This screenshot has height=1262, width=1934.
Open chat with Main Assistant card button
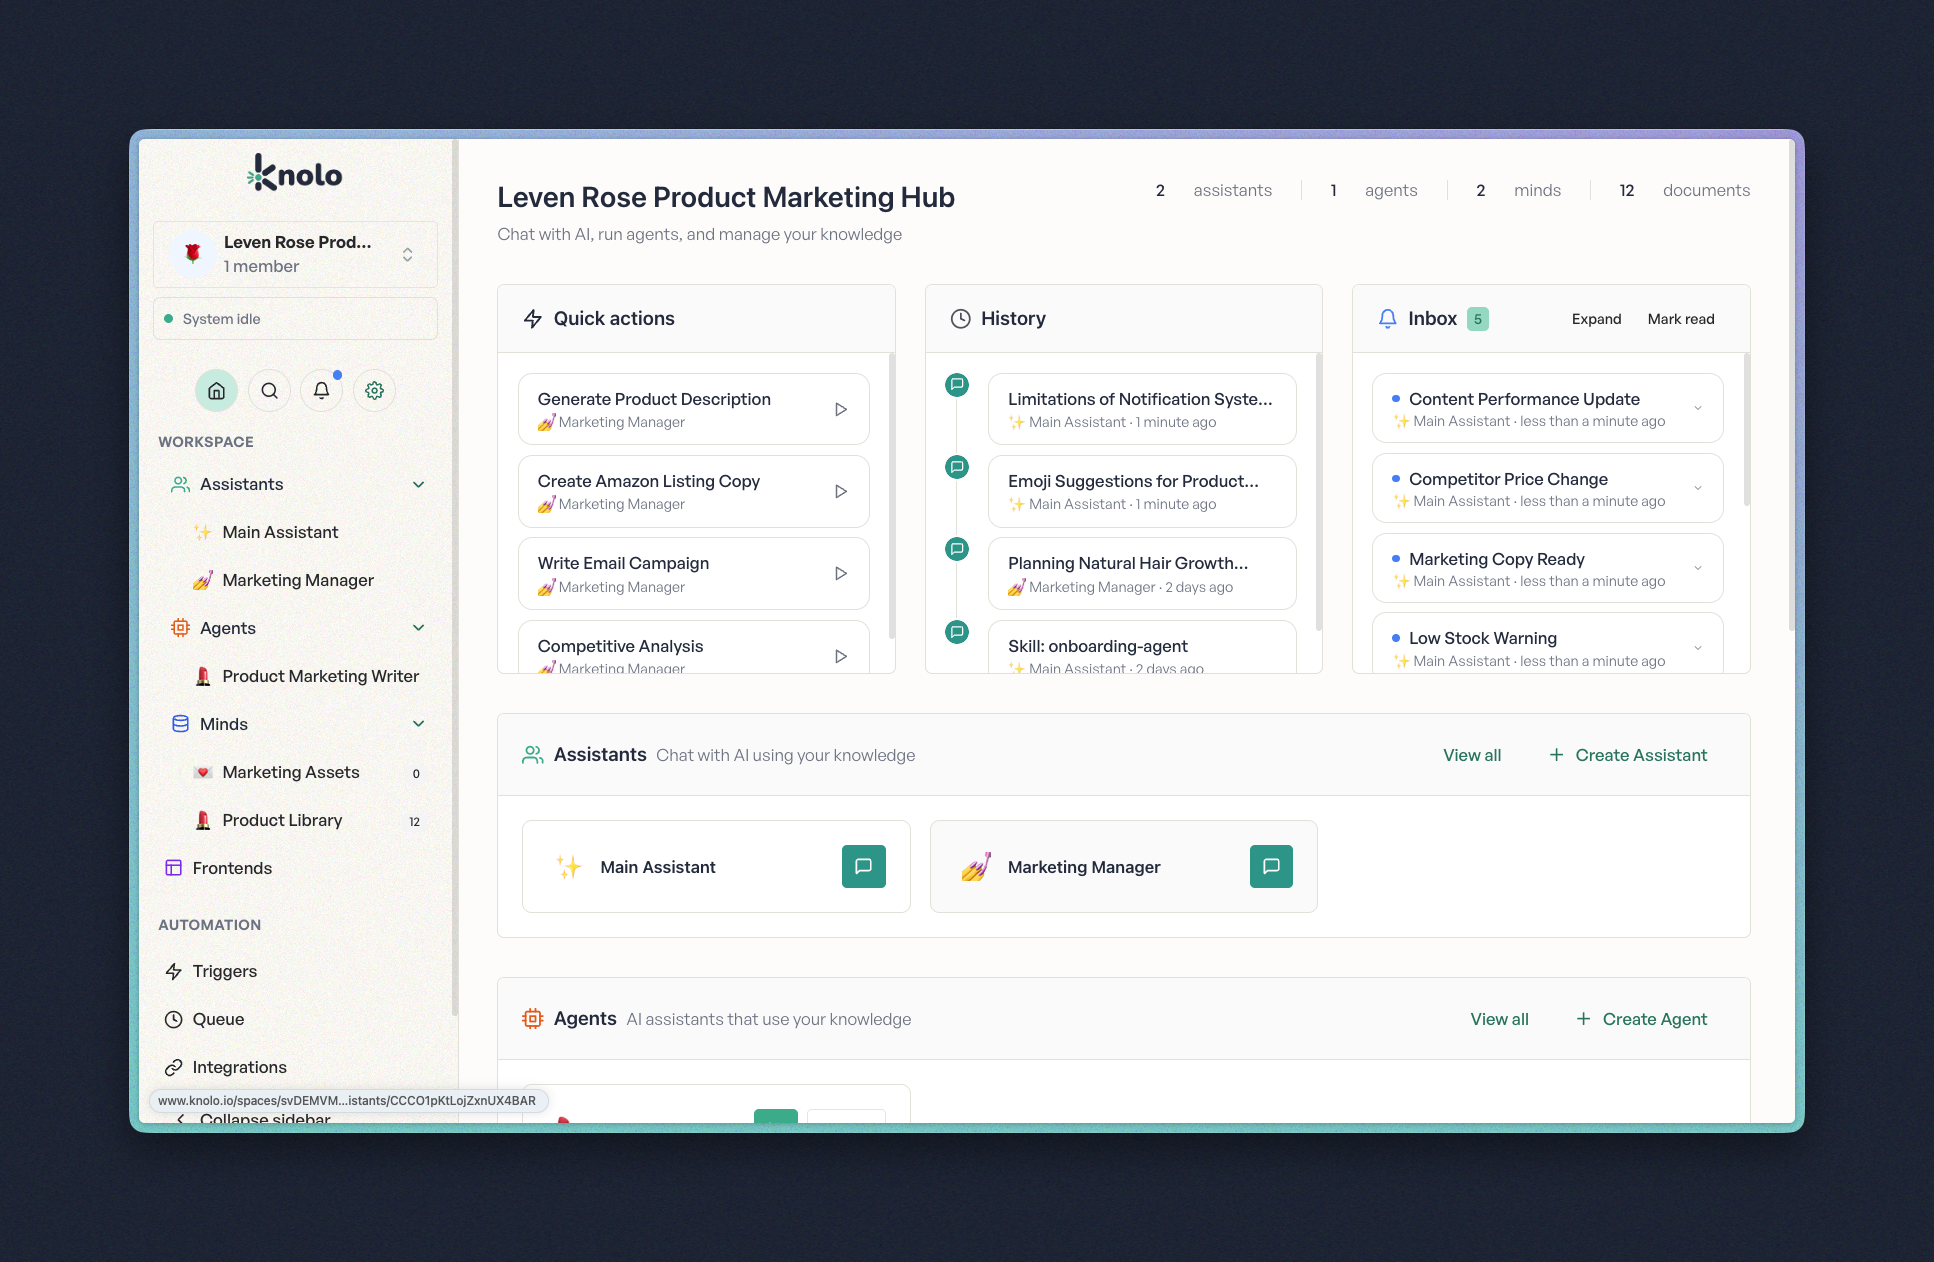(864, 866)
